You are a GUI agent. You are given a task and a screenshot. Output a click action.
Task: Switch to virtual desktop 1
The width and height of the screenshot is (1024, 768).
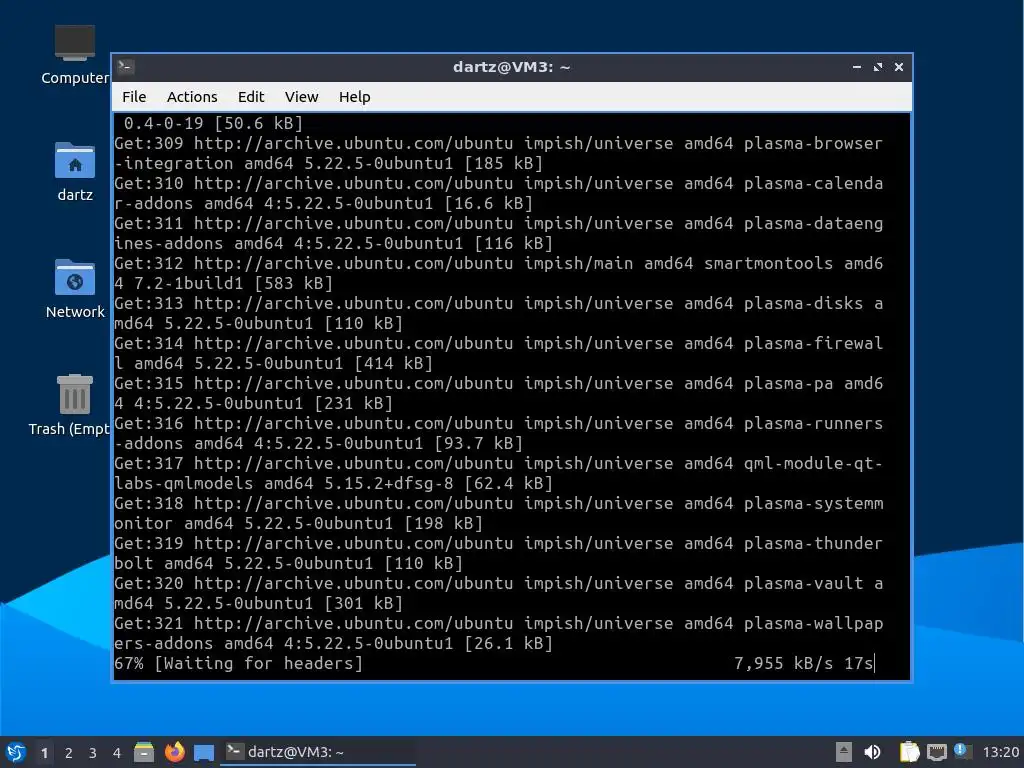44,753
